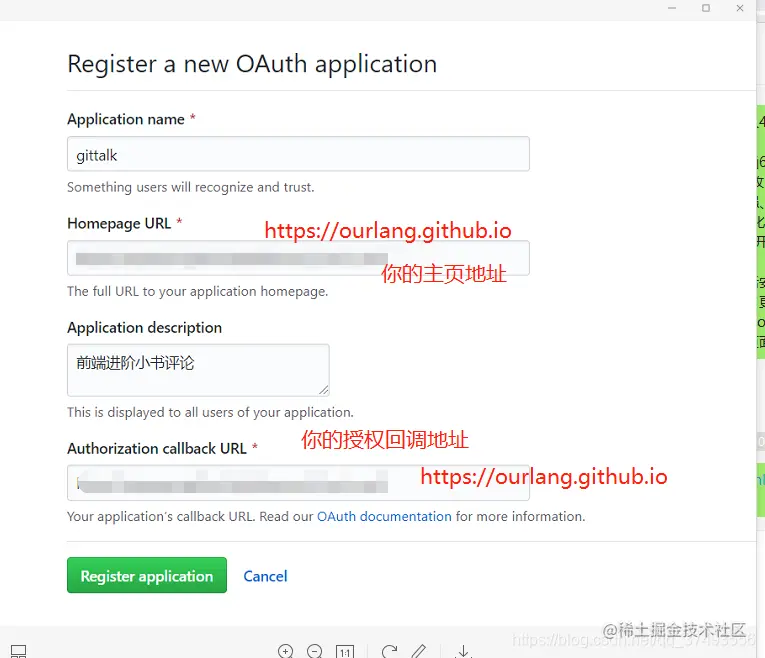Image resolution: width=765 pixels, height=658 pixels.
Task: Click 'This is displayed to all users' hint
Action: click(210, 413)
